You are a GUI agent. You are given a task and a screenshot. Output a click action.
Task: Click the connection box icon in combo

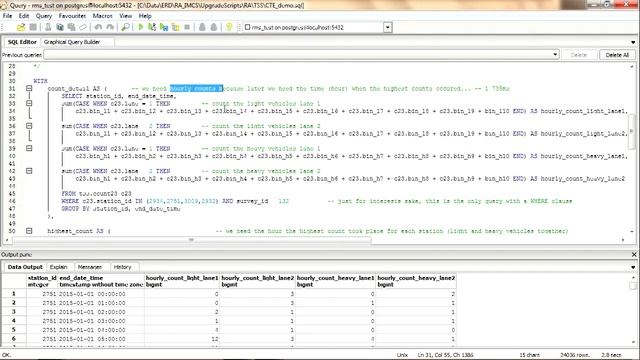coord(247,27)
